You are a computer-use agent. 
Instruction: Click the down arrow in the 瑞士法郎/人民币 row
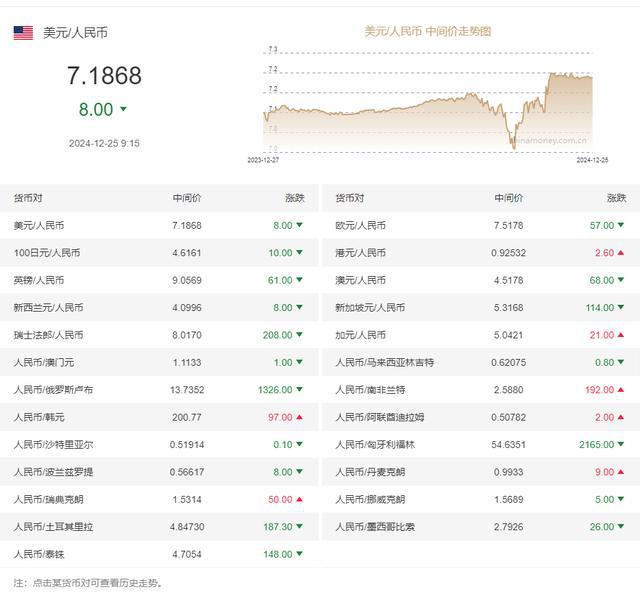(x=299, y=335)
